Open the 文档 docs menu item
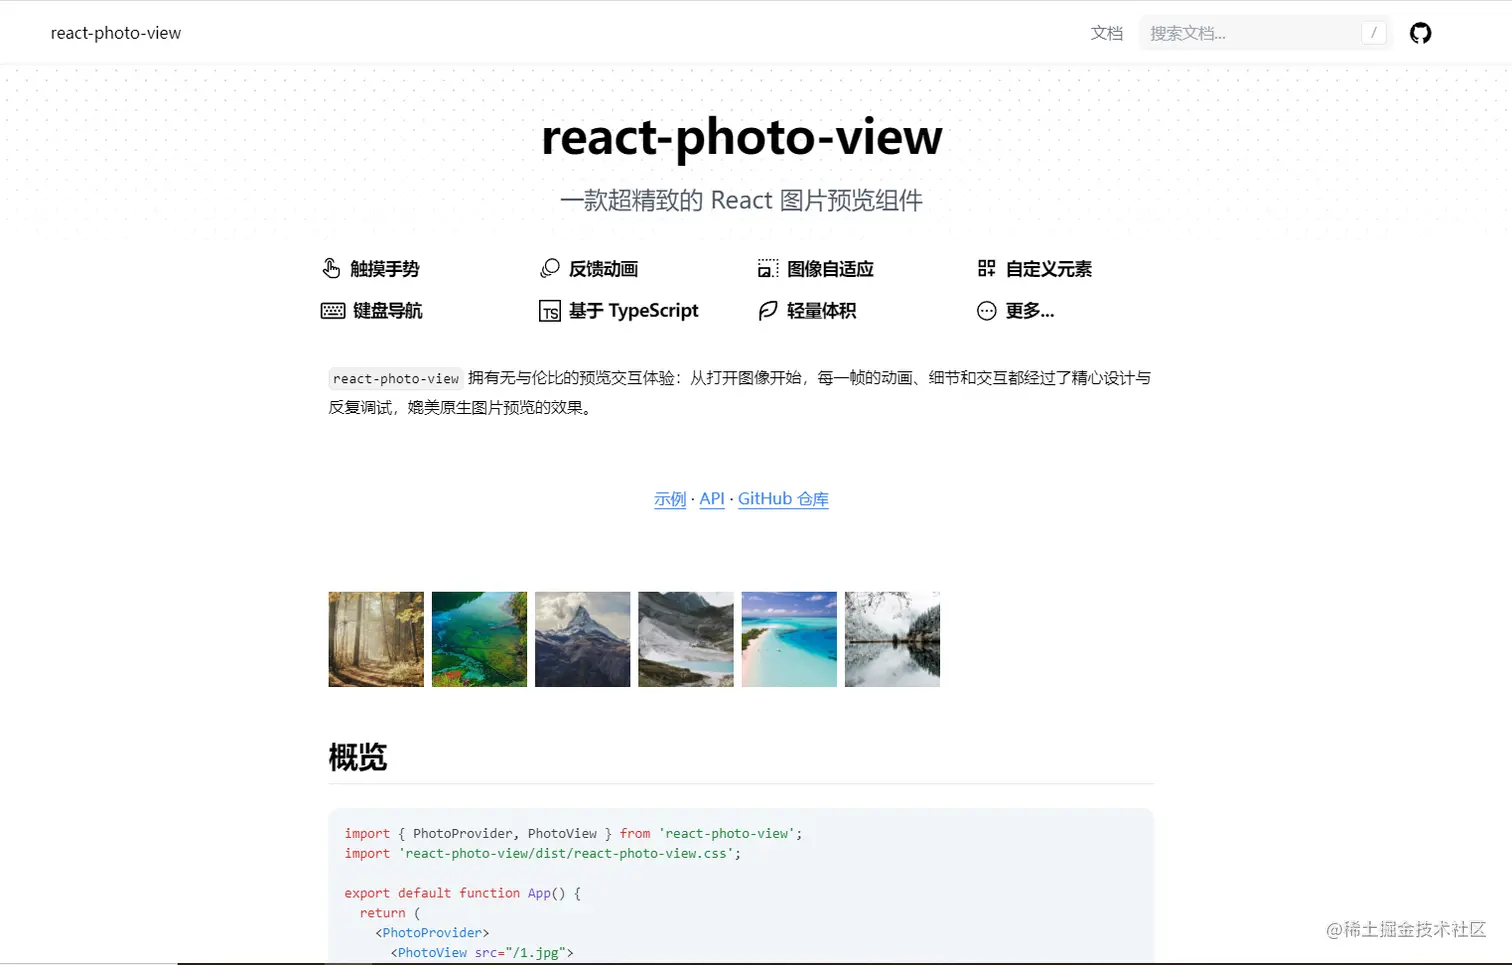 pyautogui.click(x=1106, y=33)
